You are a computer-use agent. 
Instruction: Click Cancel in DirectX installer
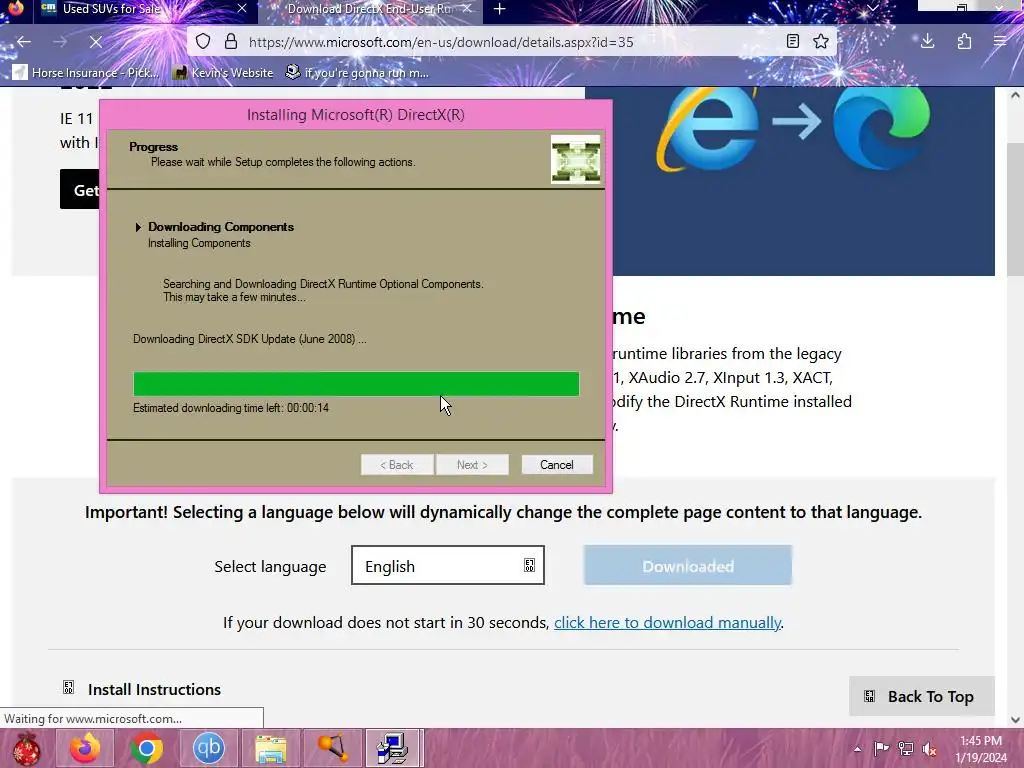pyautogui.click(x=556, y=464)
